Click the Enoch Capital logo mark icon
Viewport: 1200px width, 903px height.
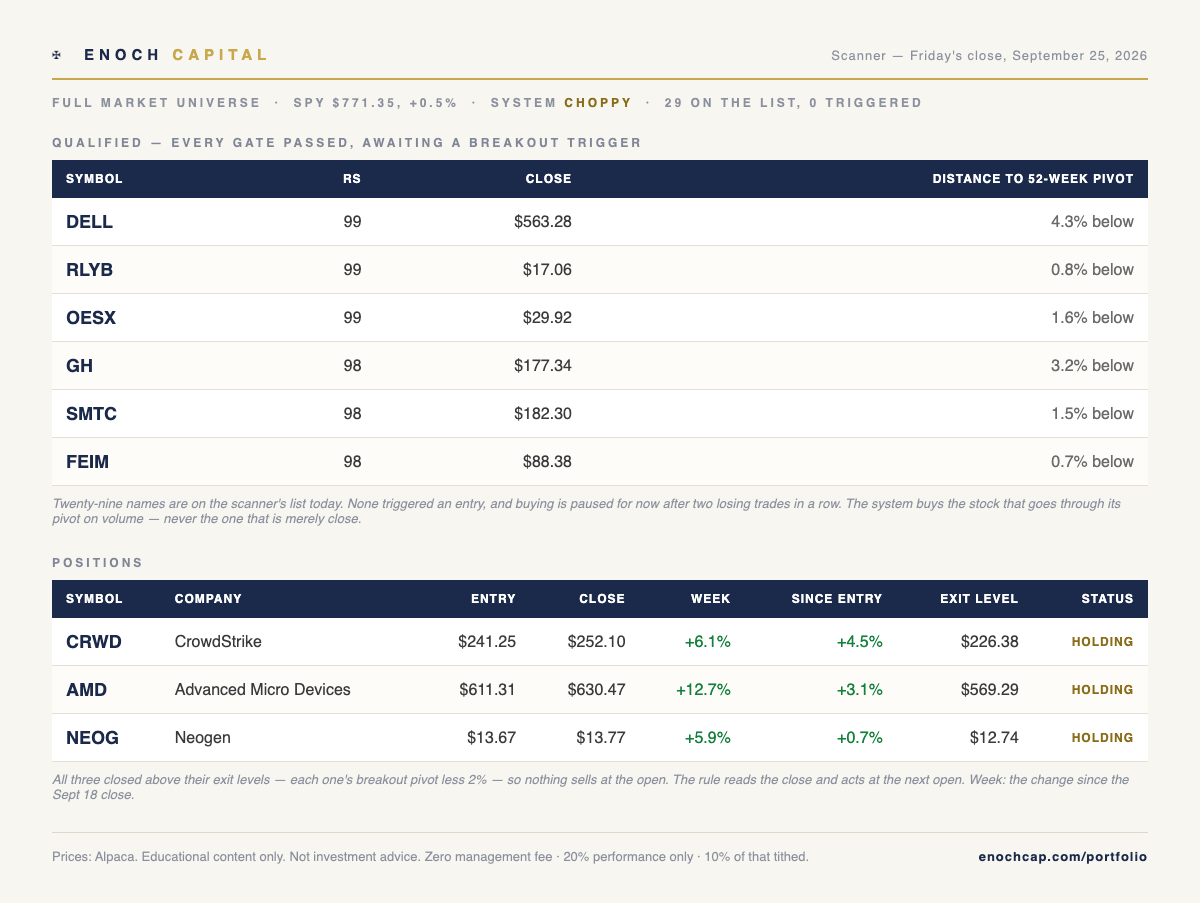(57, 55)
